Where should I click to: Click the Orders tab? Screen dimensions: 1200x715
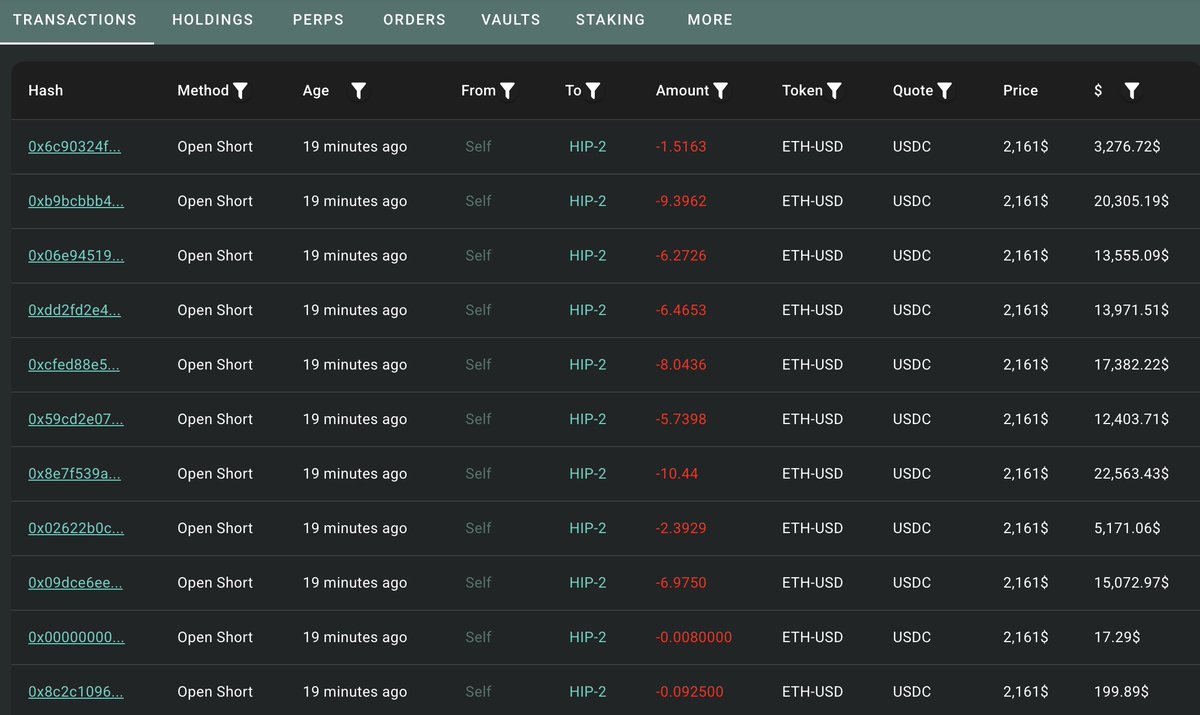pyautogui.click(x=414, y=20)
